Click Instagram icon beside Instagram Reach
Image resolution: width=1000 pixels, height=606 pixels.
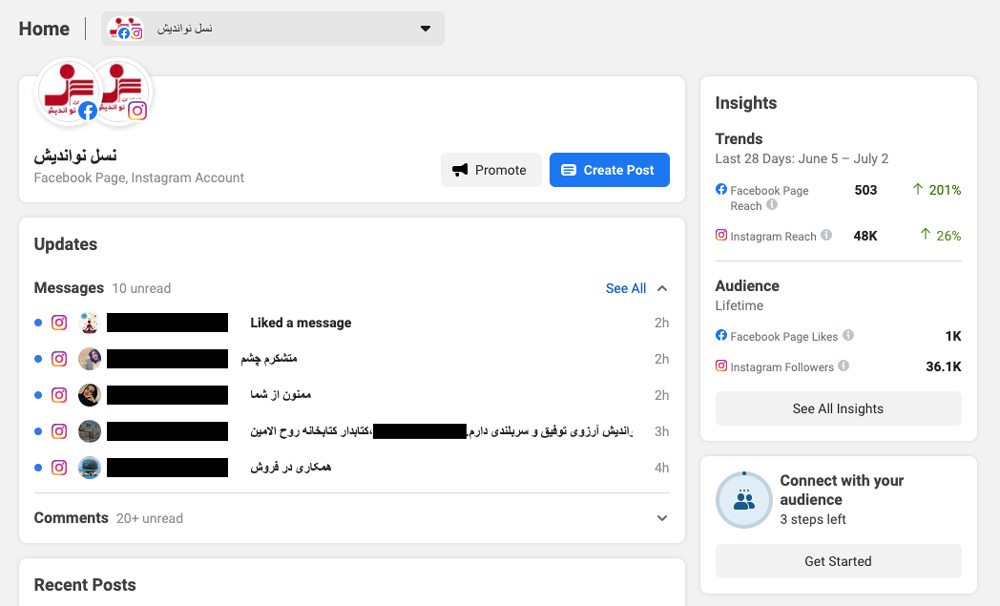(721, 235)
